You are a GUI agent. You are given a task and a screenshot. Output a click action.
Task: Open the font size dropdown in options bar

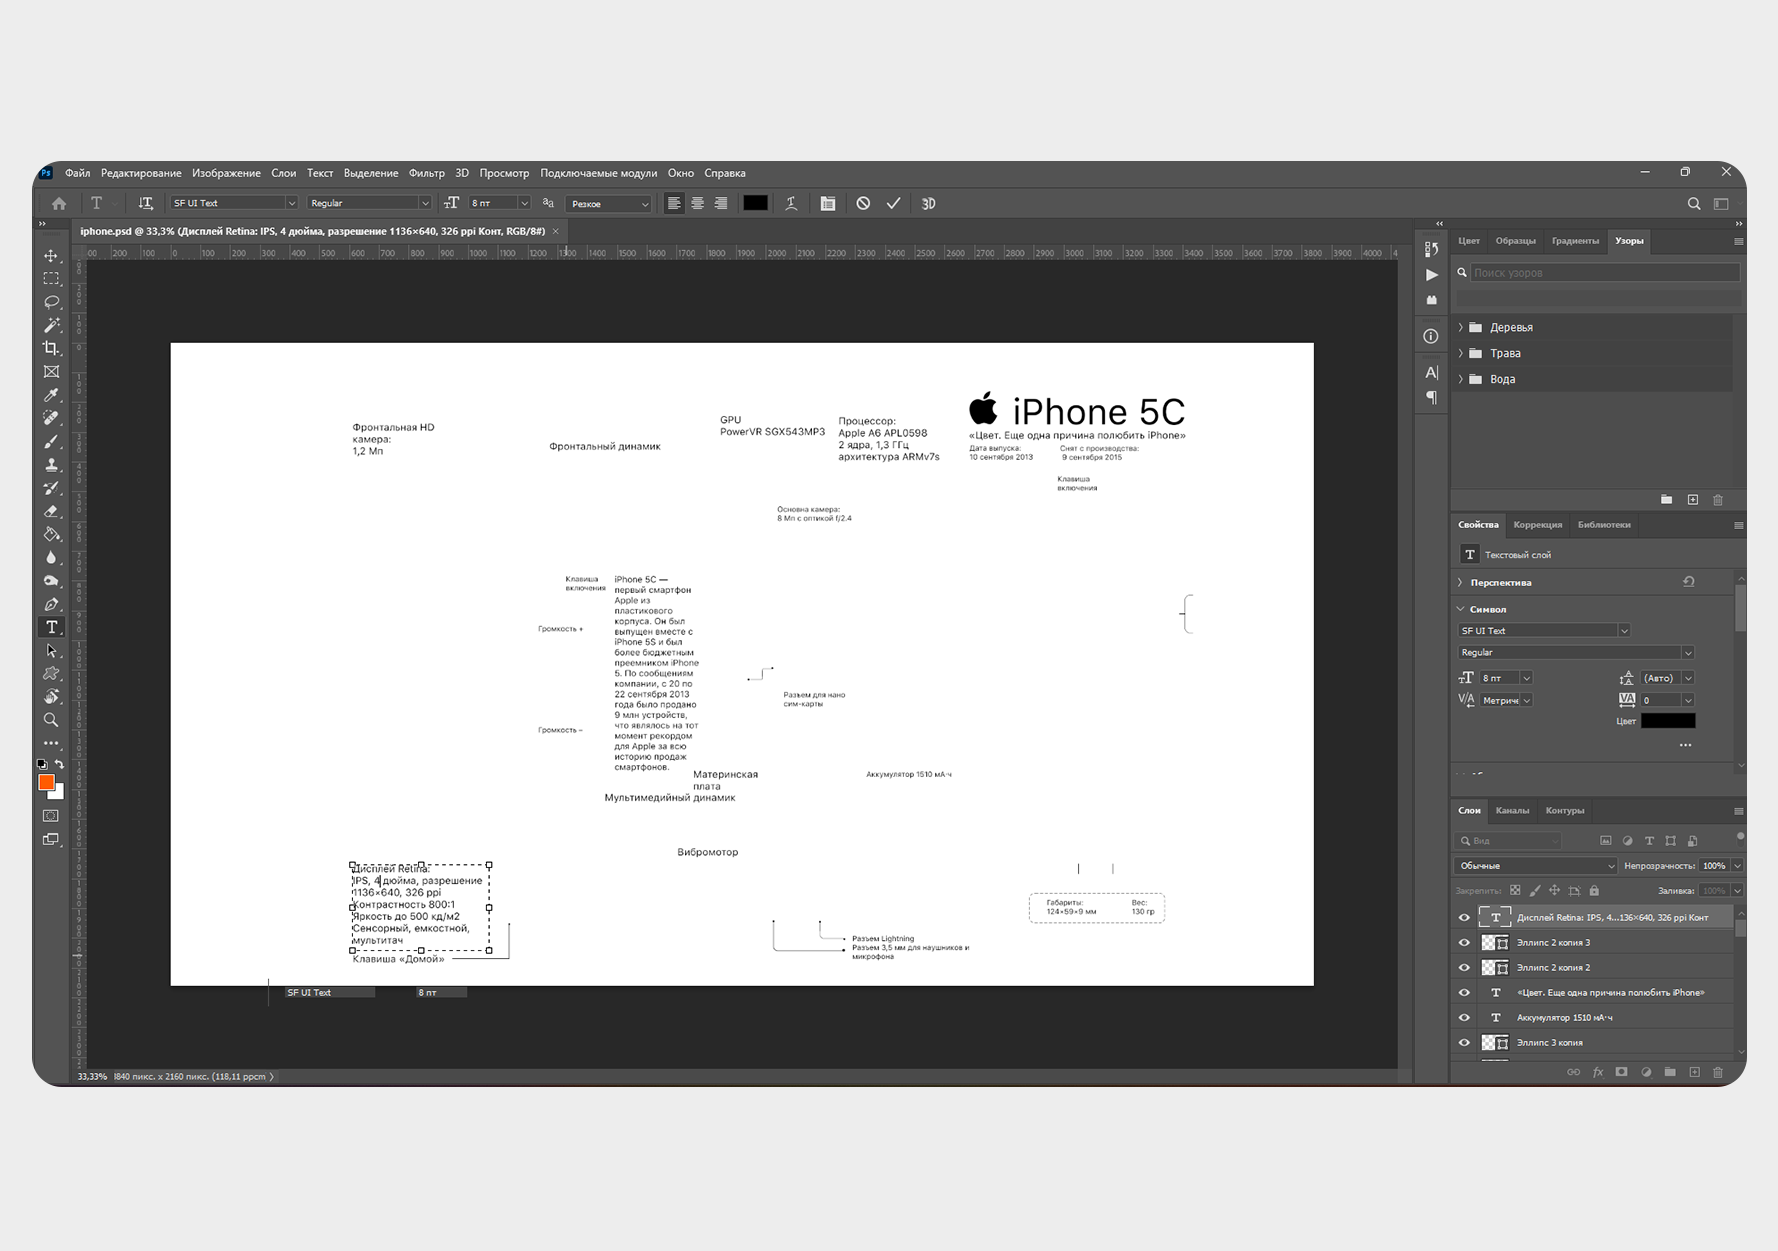pyautogui.click(x=524, y=203)
